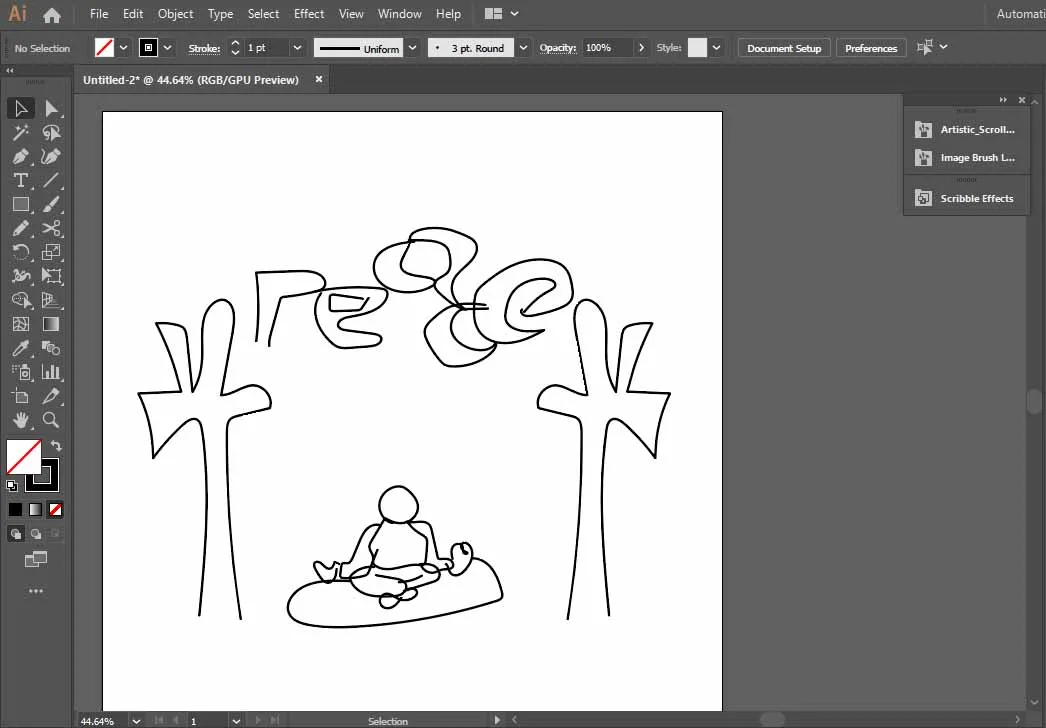1046x728 pixels.
Task: Select the Pen tool
Action: click(20, 156)
